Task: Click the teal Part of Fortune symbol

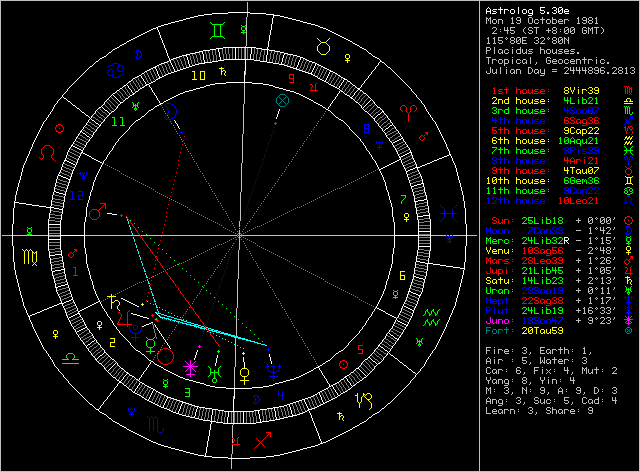Action: [x=282, y=100]
